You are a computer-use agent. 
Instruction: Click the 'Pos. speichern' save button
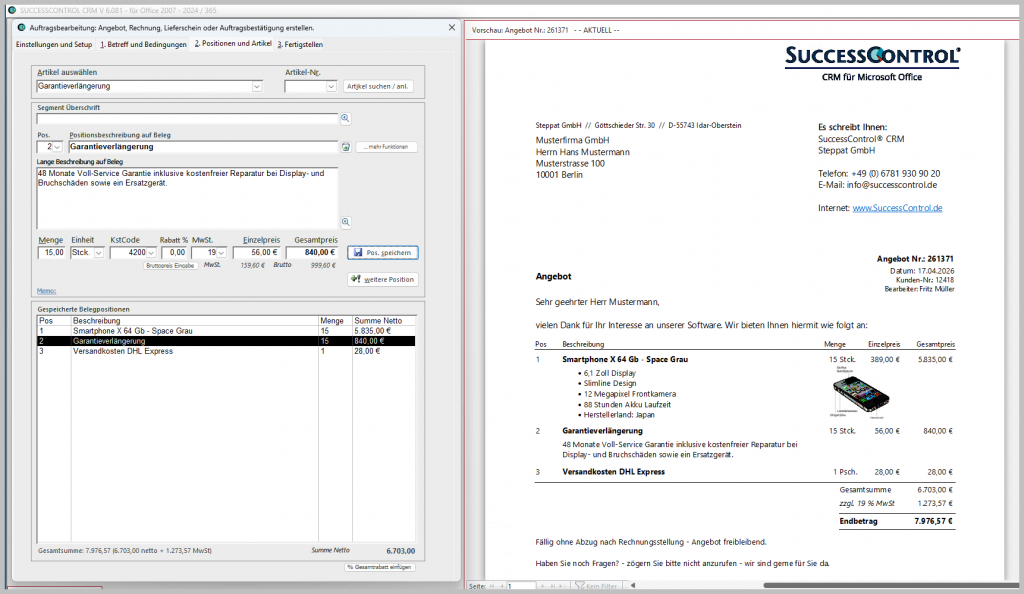(x=382, y=253)
